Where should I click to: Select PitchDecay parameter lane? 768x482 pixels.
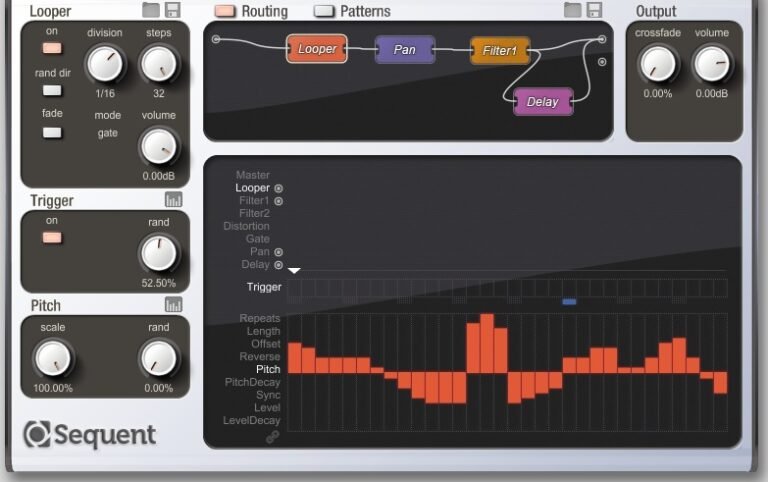tap(252, 382)
